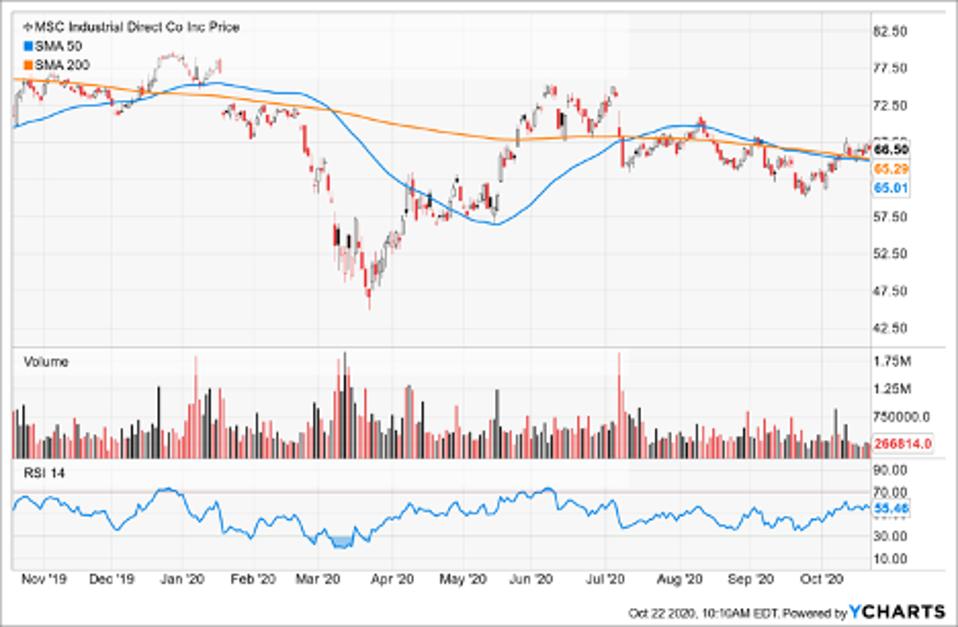Click the shaded oversold RSI dip below 30
The width and height of the screenshot is (958, 627).
coord(342,541)
